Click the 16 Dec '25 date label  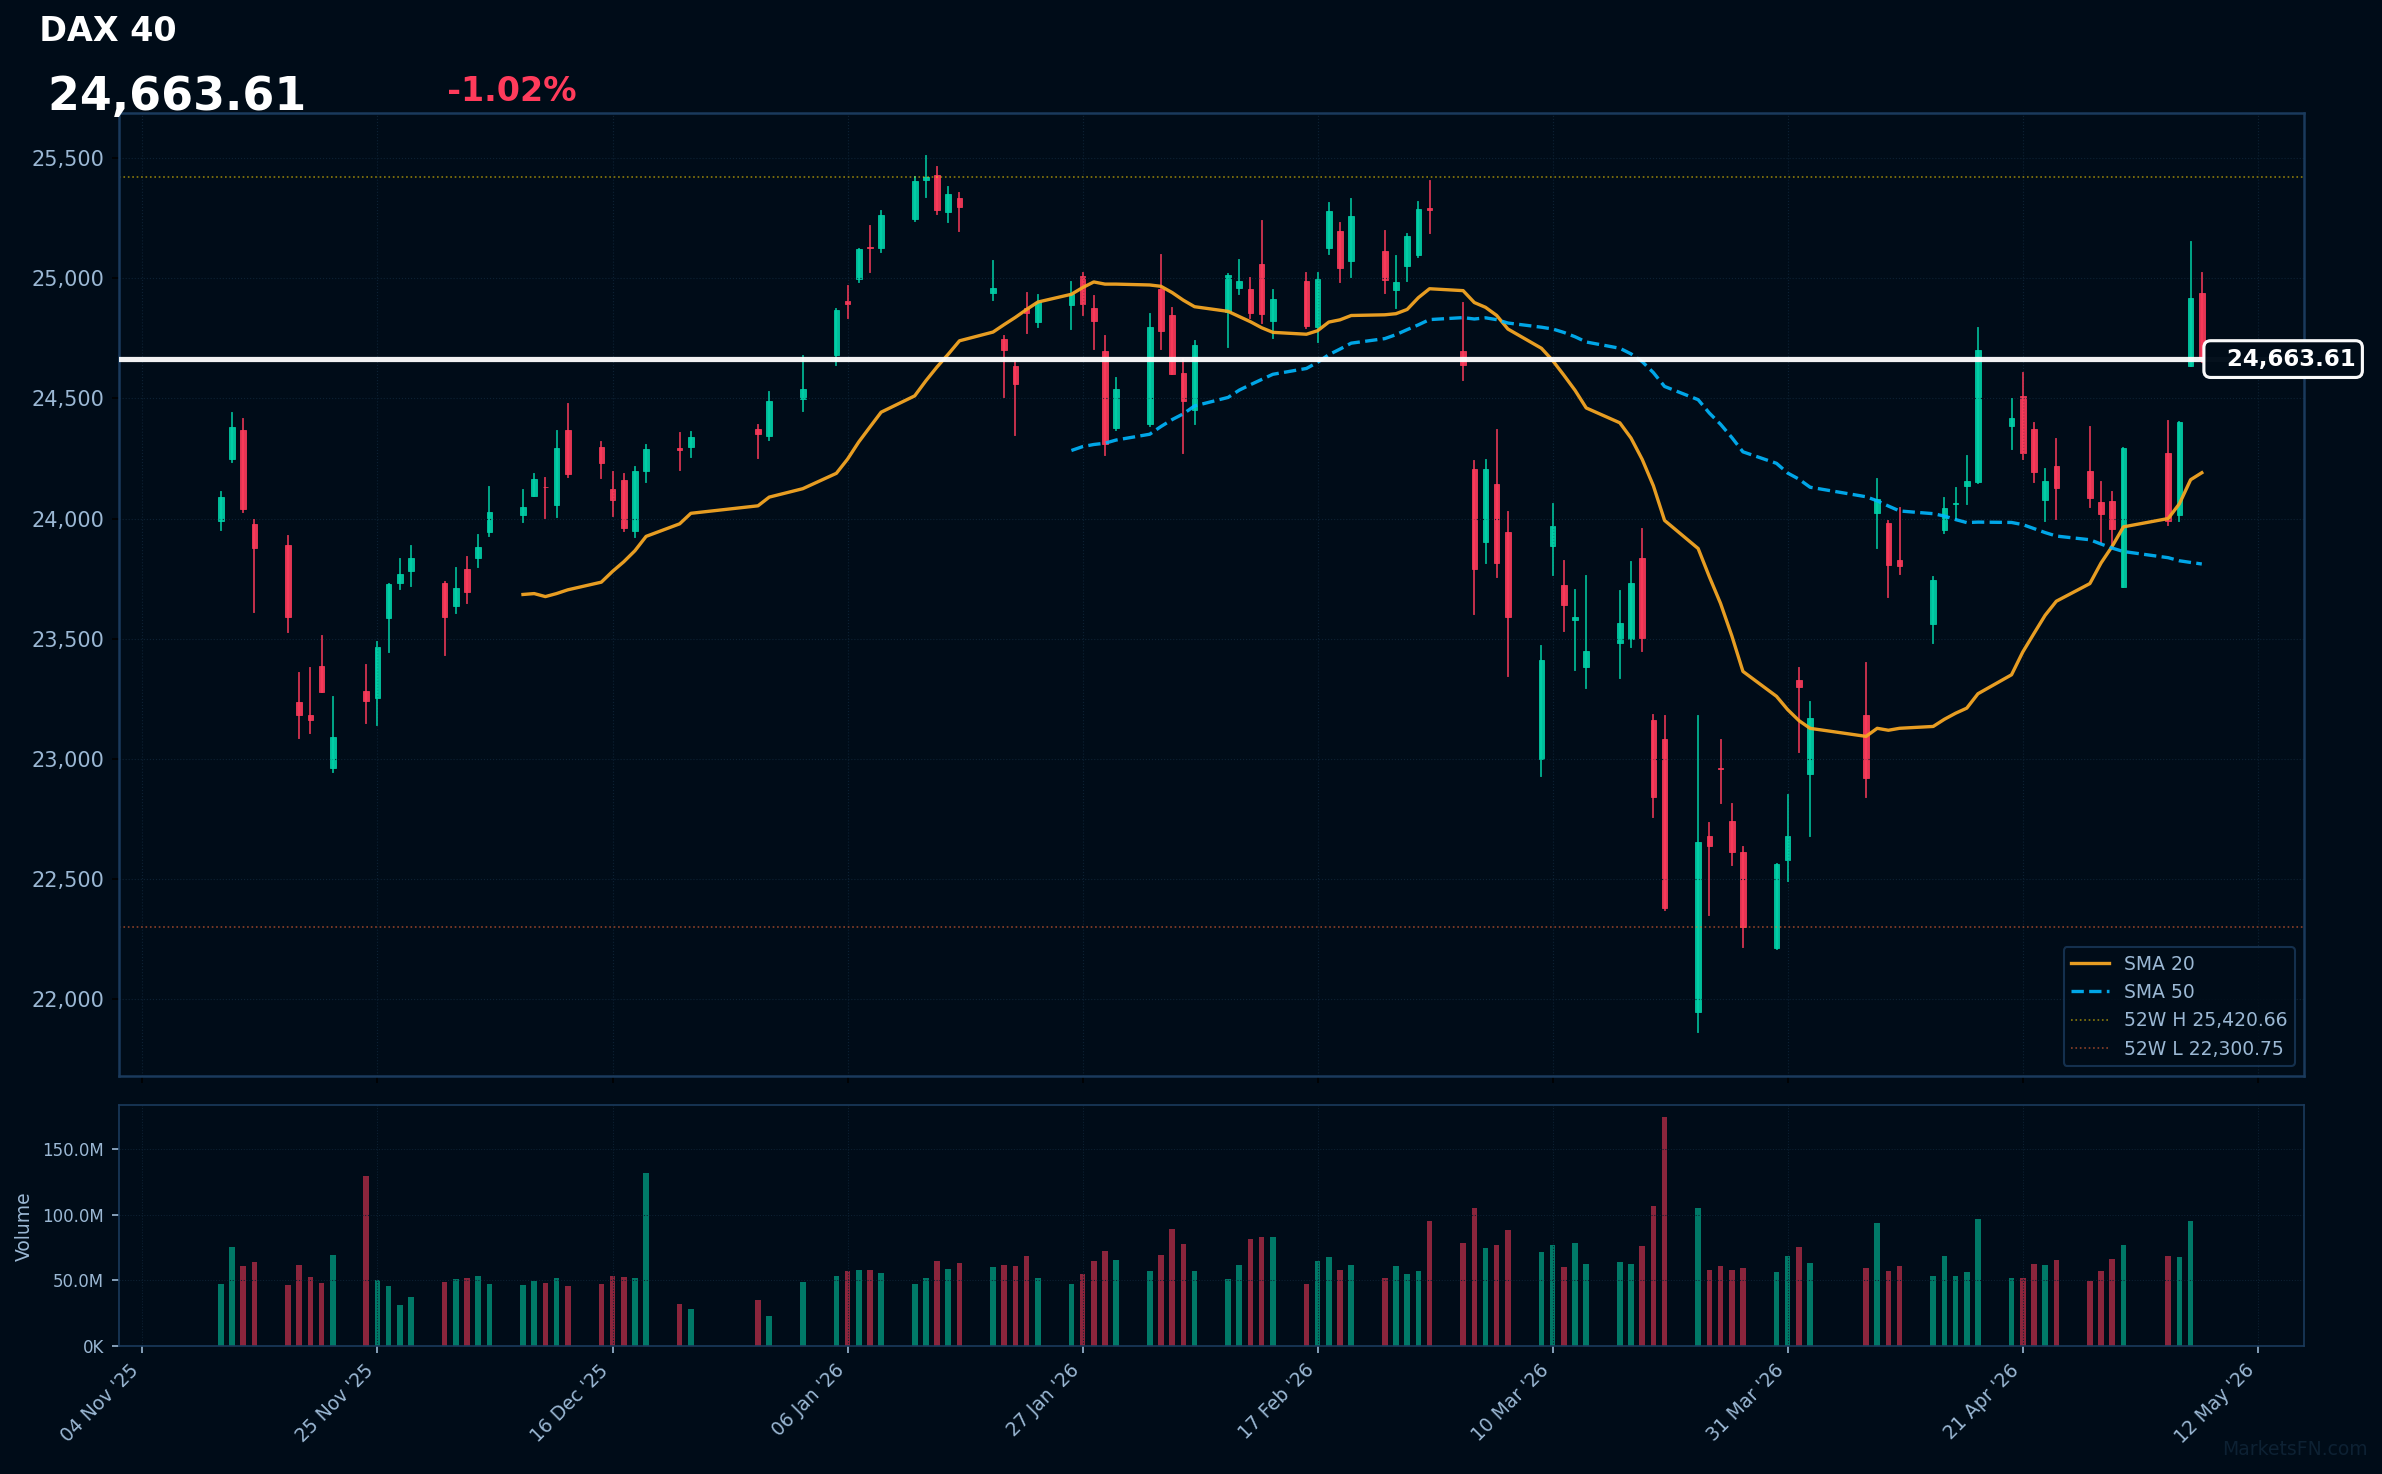point(569,1402)
